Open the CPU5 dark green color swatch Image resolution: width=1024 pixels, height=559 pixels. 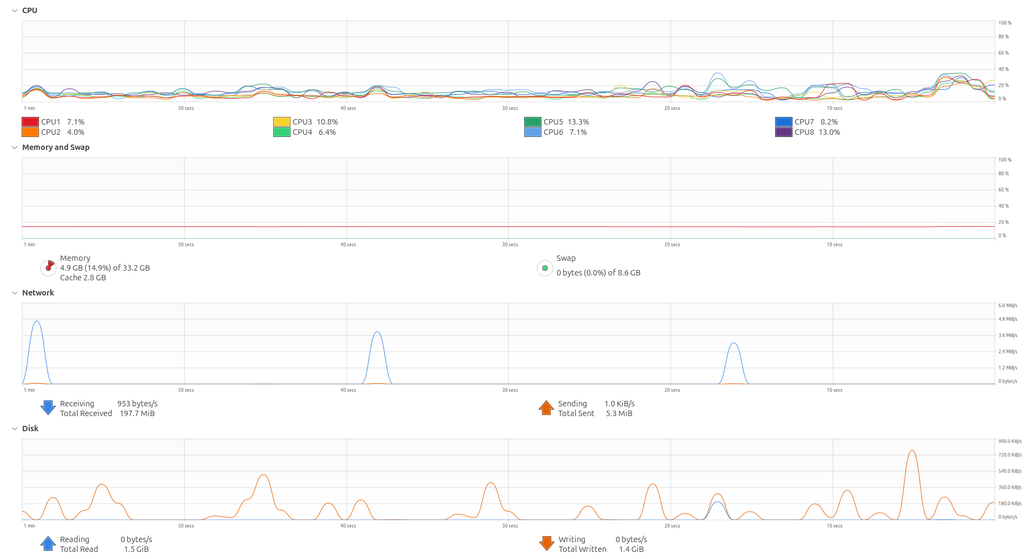click(533, 122)
